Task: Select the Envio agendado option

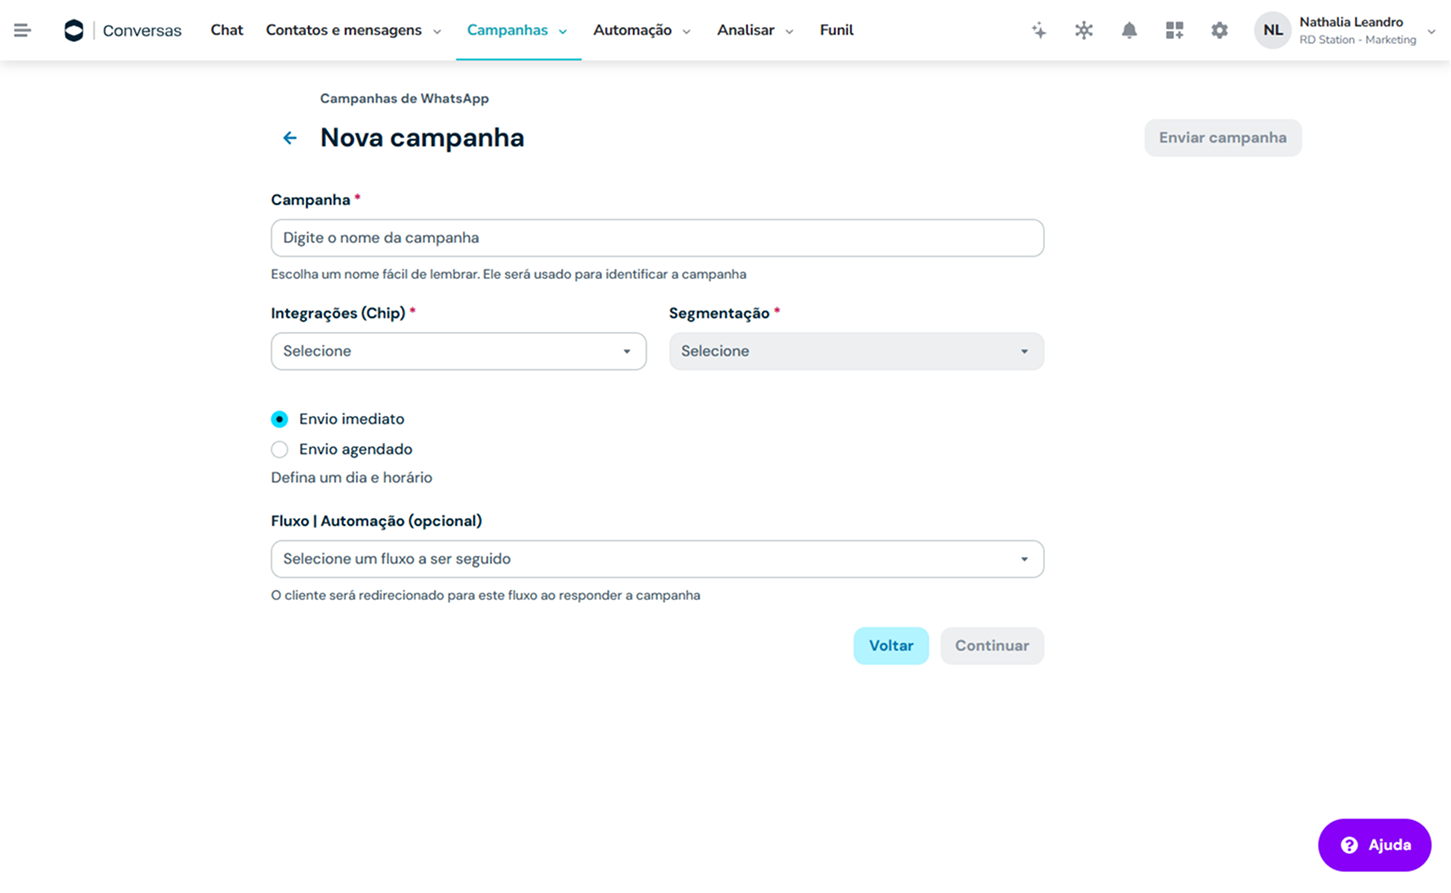Action: tap(280, 450)
